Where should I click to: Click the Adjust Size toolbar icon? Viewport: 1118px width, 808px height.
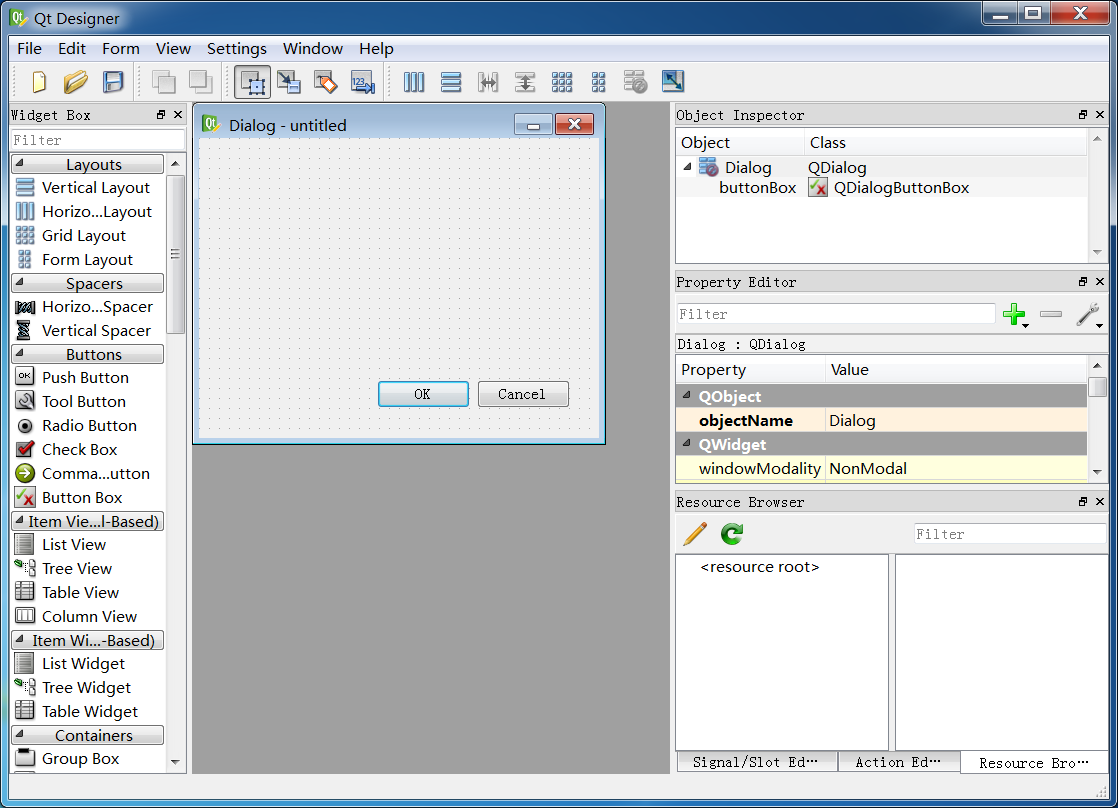[x=673, y=82]
